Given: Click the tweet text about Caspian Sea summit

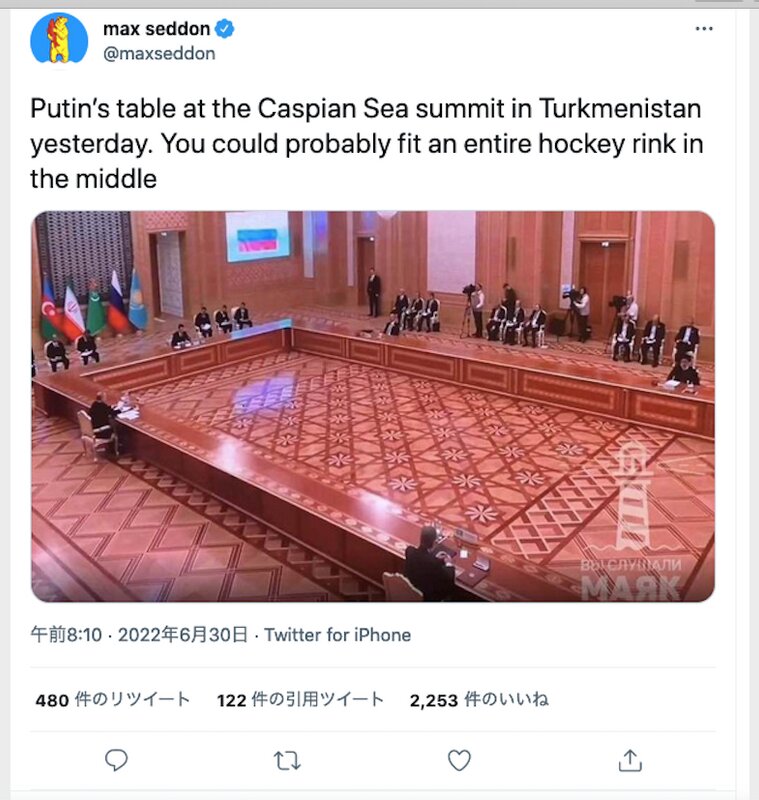Looking at the screenshot, I should click(x=366, y=143).
